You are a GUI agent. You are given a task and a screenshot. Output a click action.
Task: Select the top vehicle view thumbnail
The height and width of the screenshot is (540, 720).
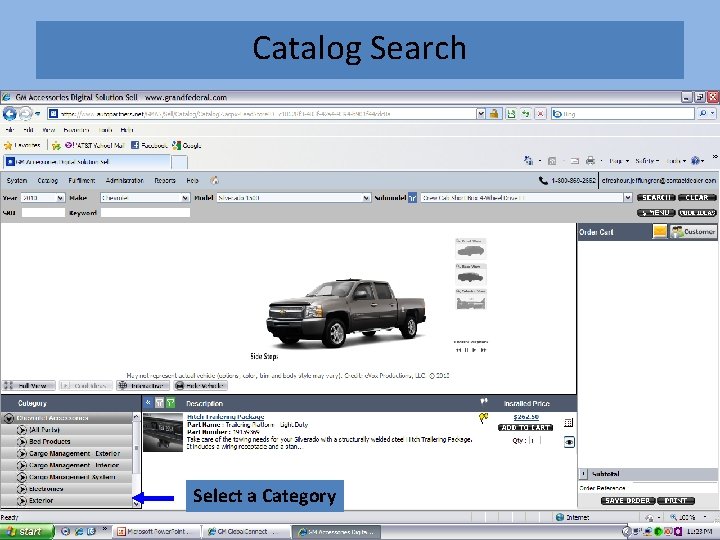[x=471, y=249]
